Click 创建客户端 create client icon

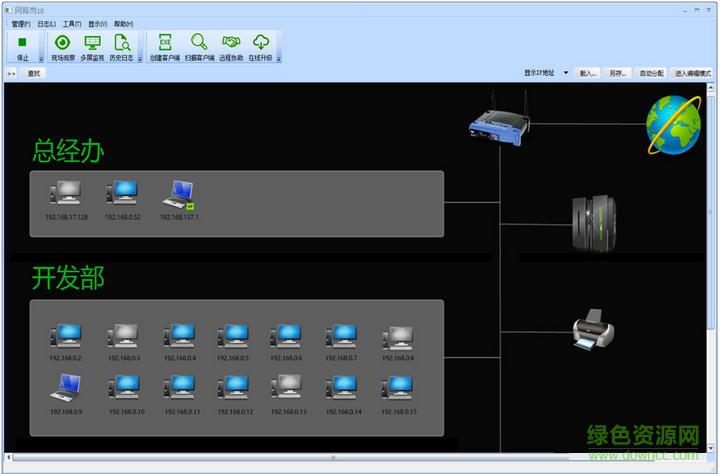click(x=165, y=43)
